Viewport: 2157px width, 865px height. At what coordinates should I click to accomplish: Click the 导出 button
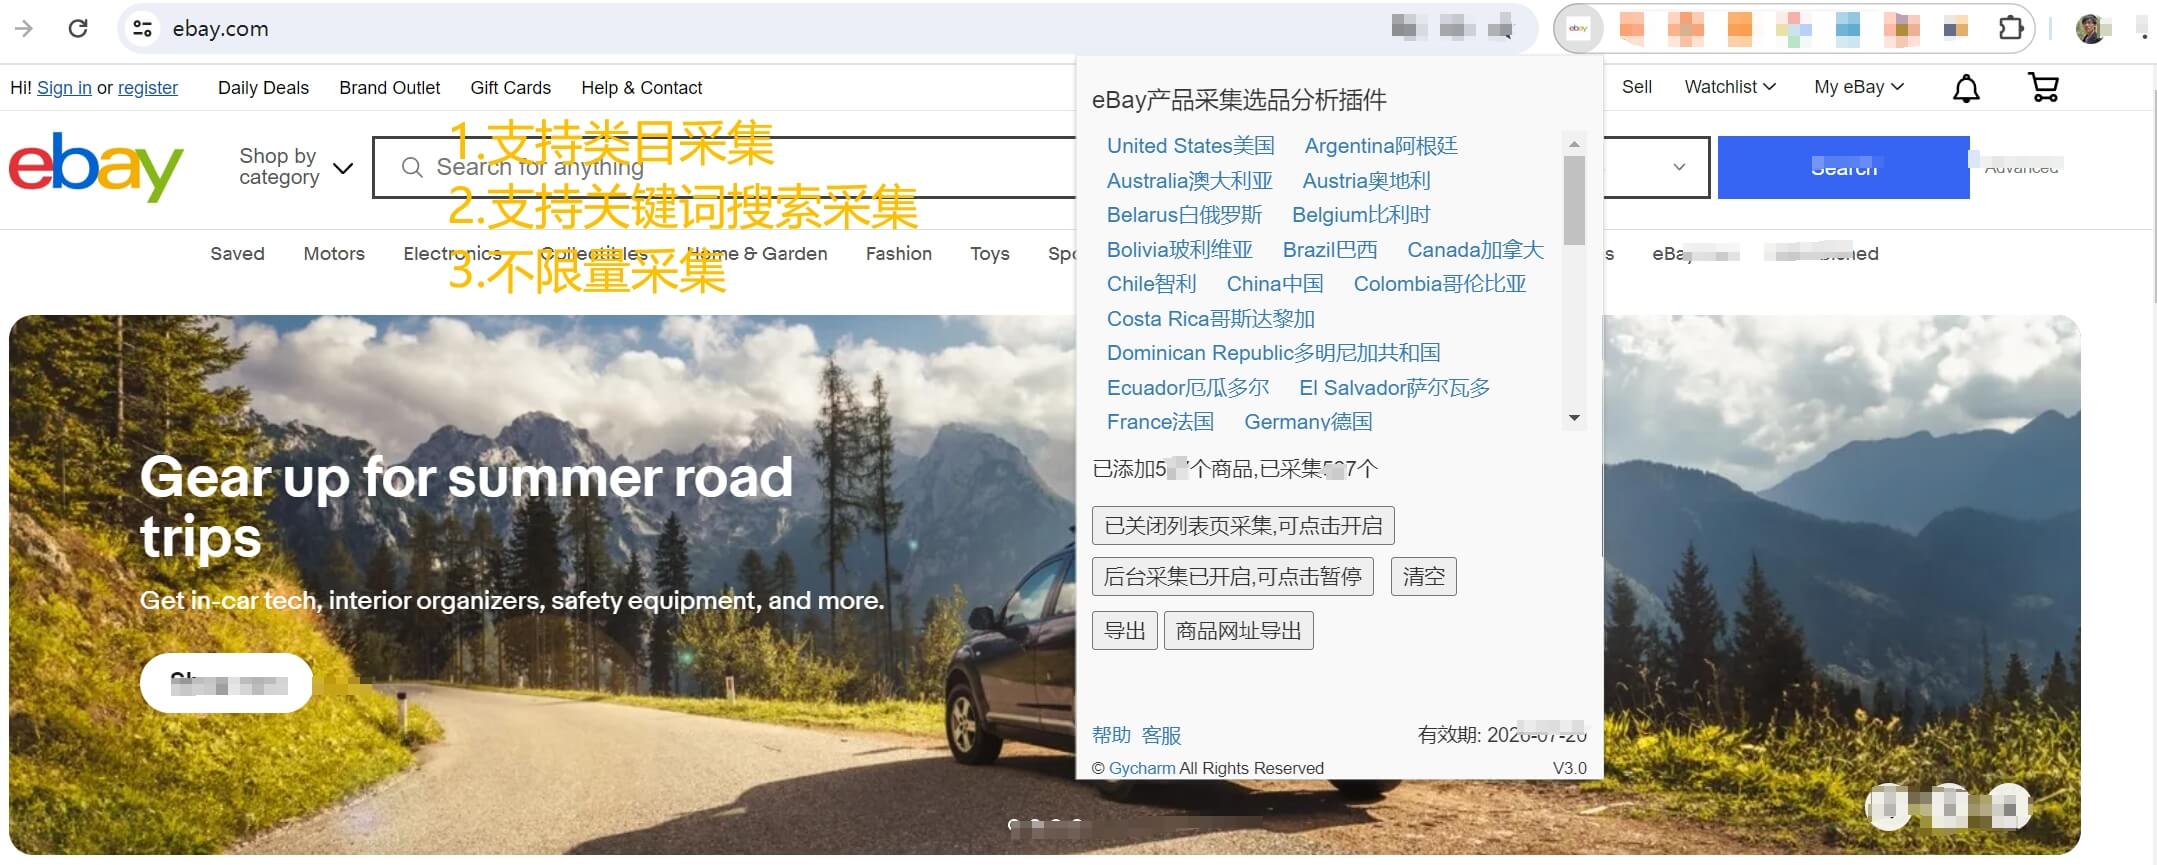click(x=1125, y=631)
